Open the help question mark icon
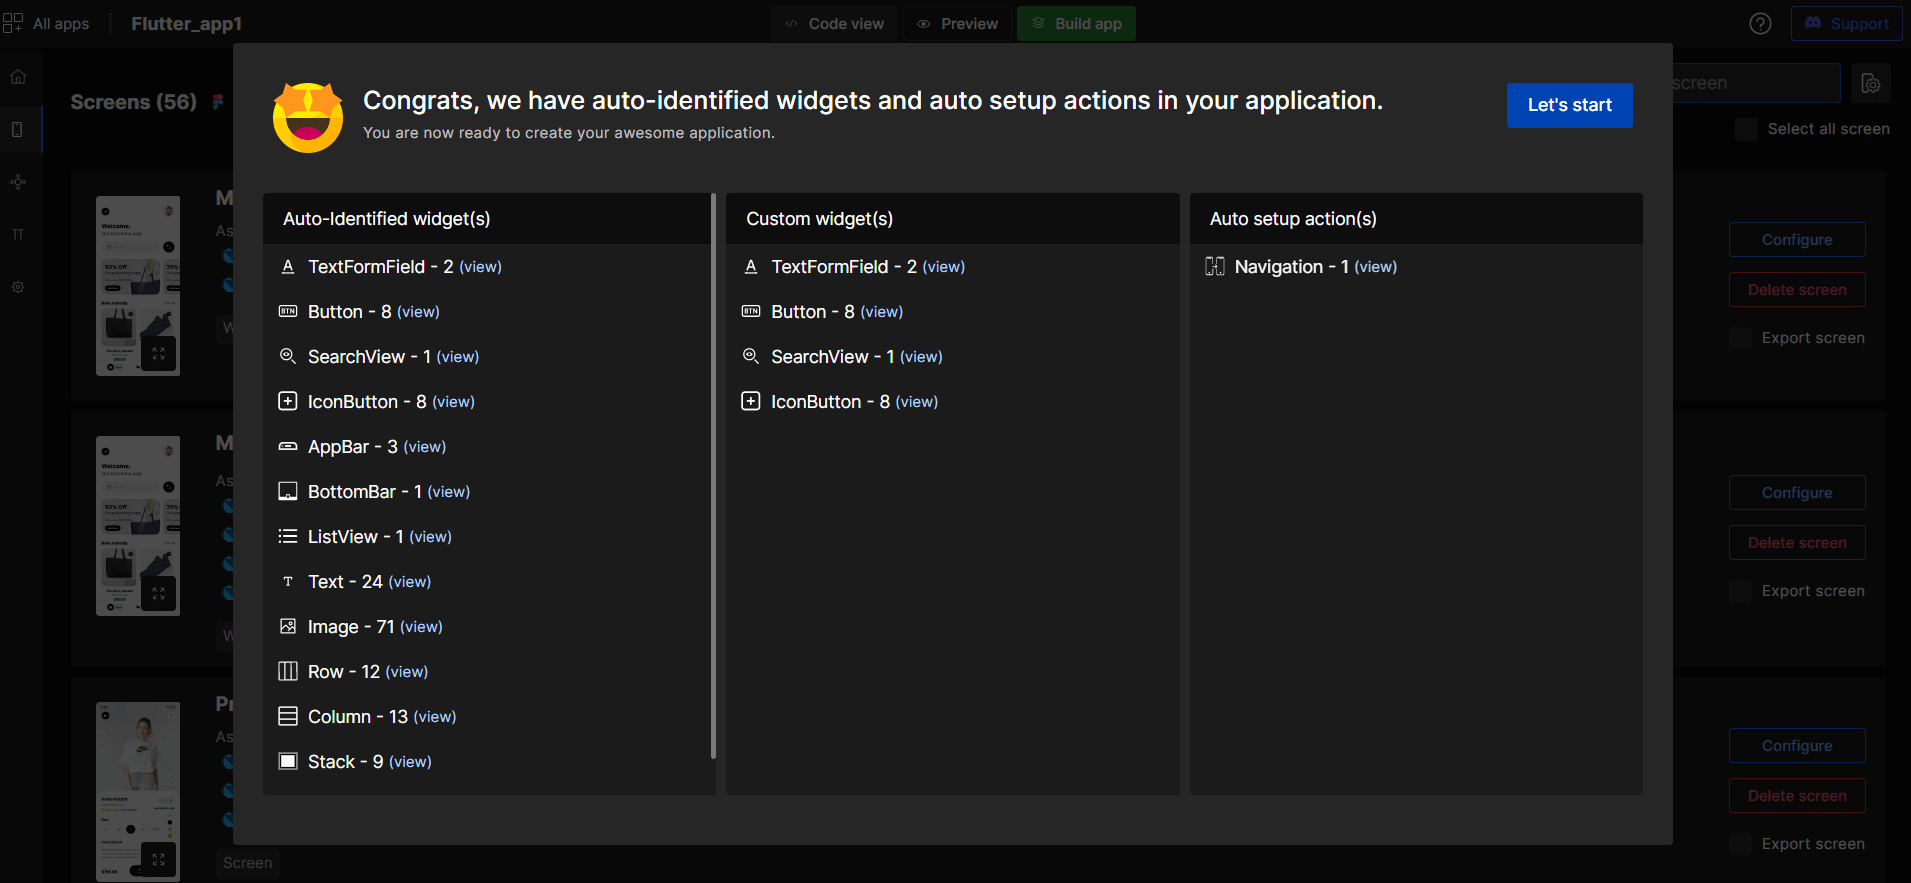The width and height of the screenshot is (1911, 883). (x=1760, y=24)
